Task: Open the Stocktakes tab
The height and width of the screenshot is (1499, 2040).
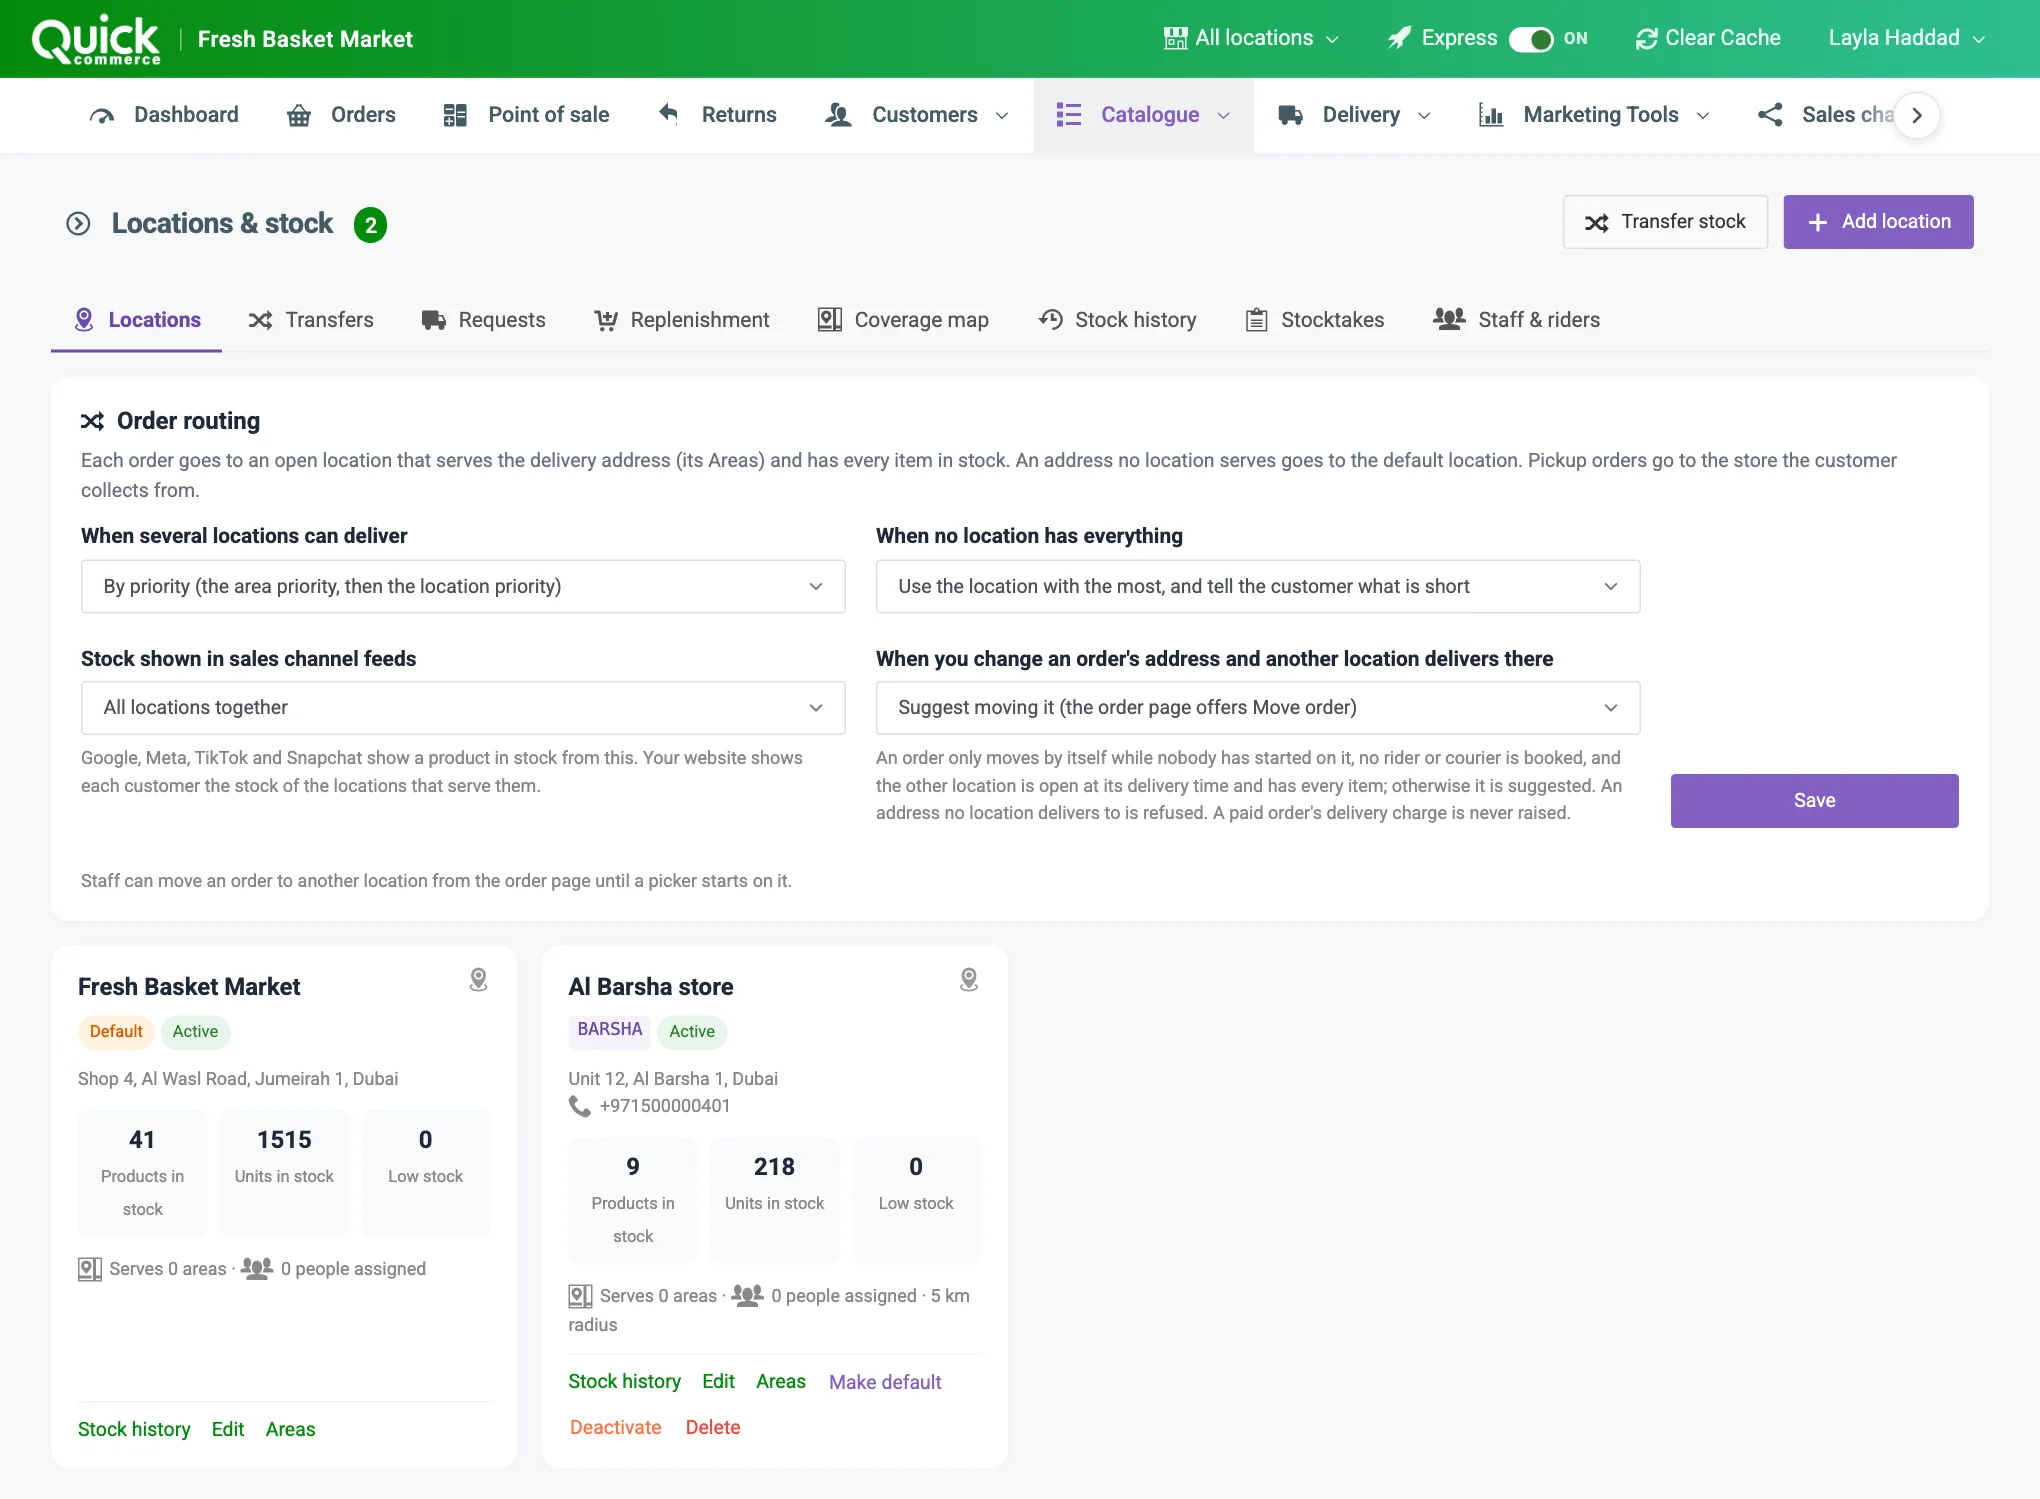Action: click(x=1314, y=320)
